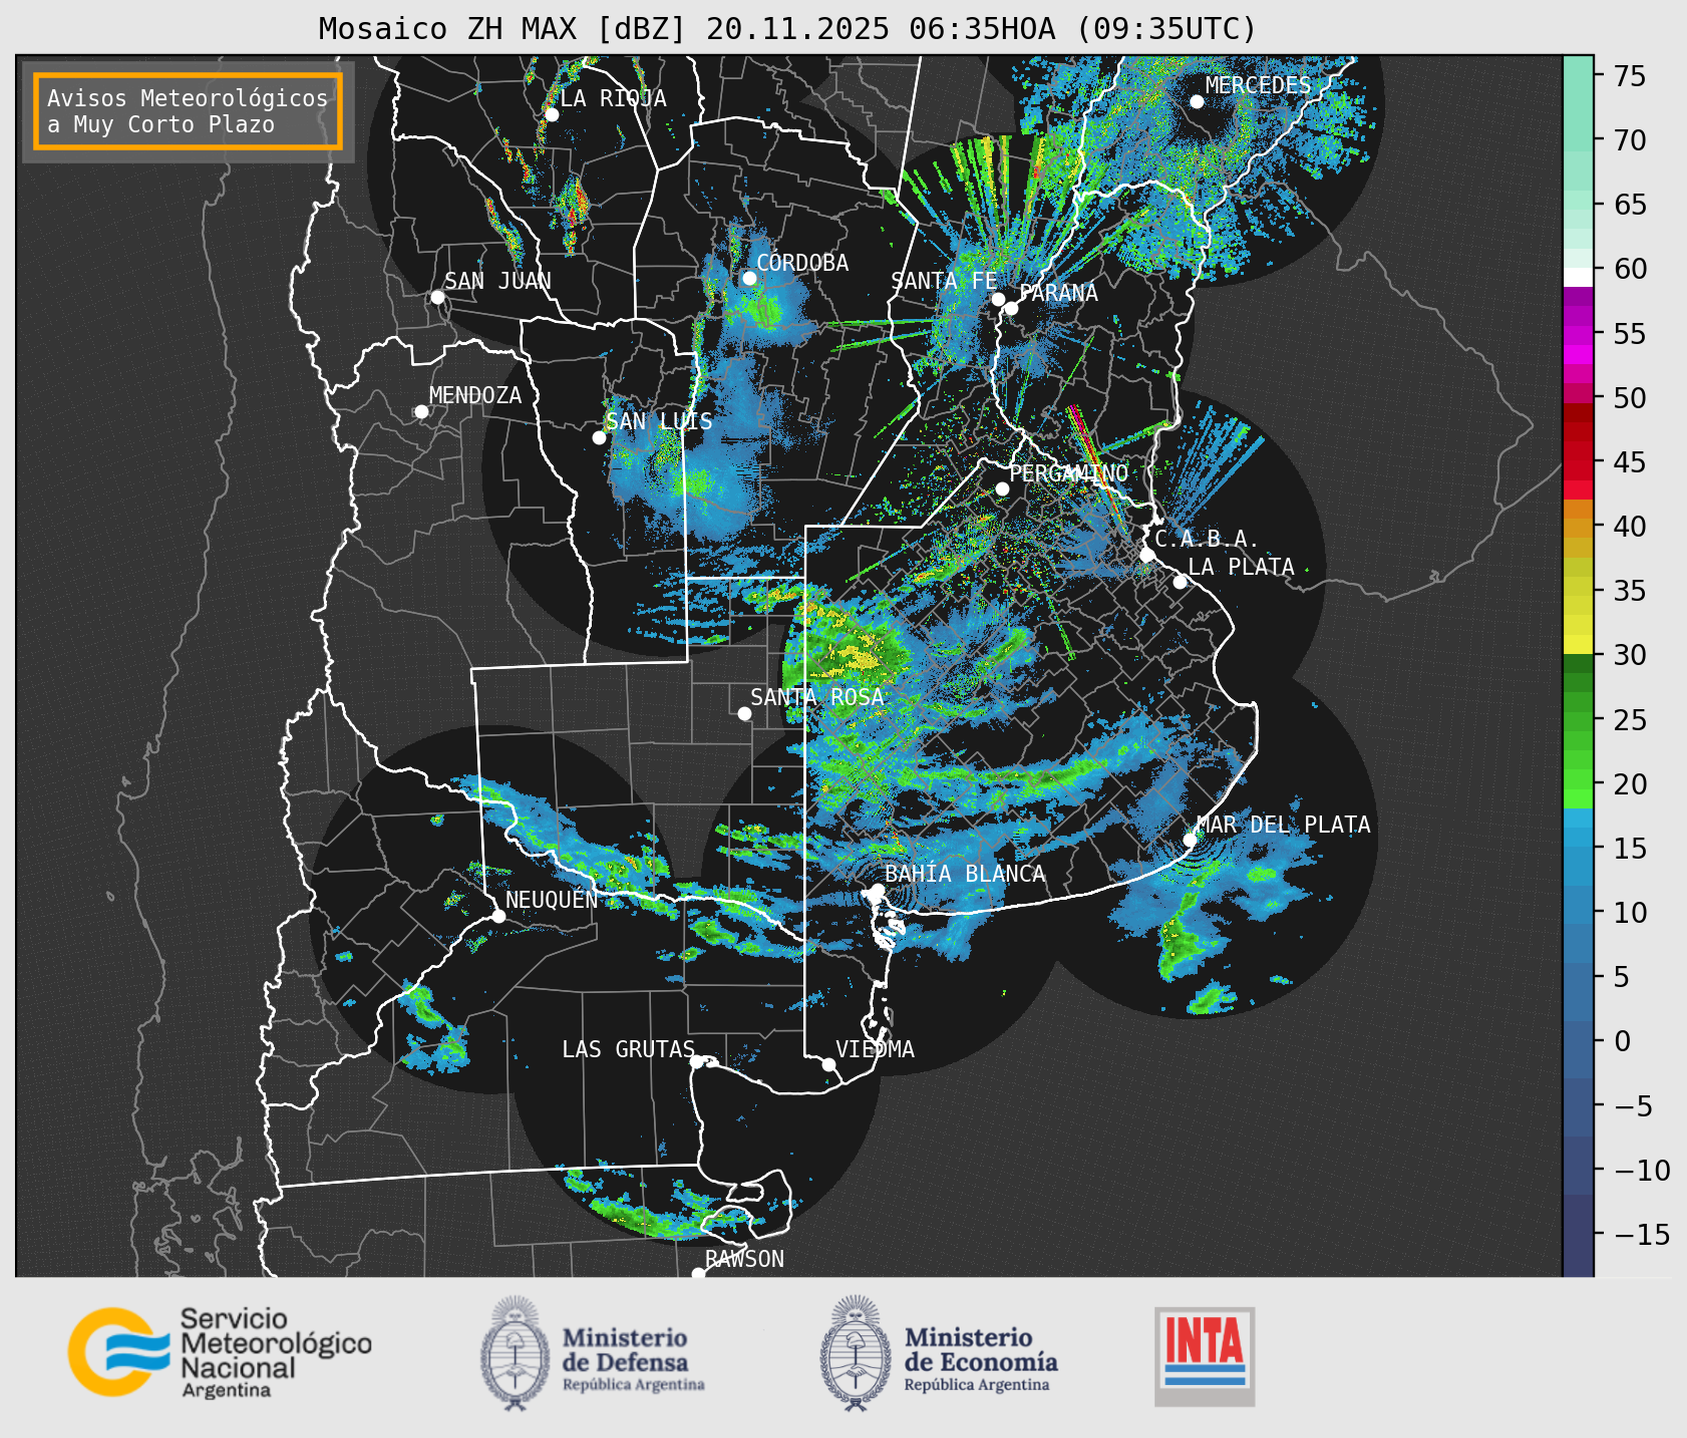Click the LAS GRUTAS city marker dot

[697, 1062]
